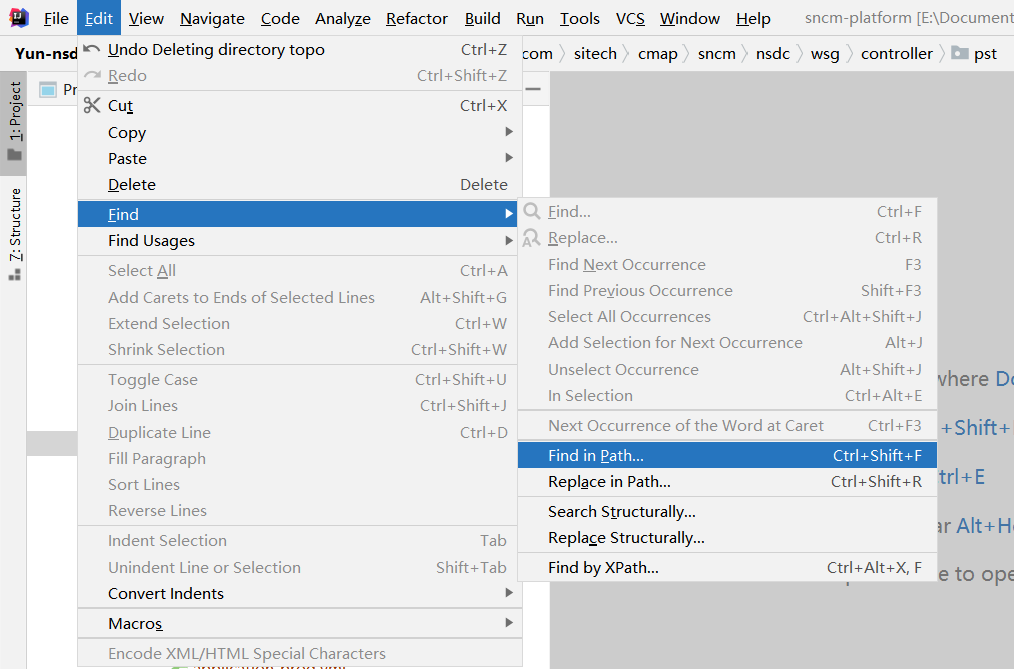The height and width of the screenshot is (669, 1014).
Task: Select Cut from the Edit menu
Action: [x=299, y=105]
